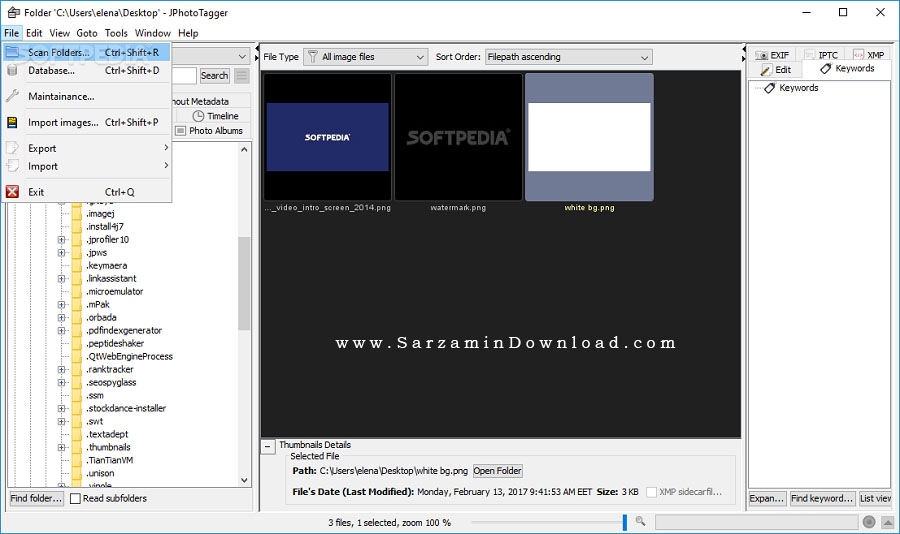The height and width of the screenshot is (534, 900).
Task: Click the JPhotoTagger title bar app icon
Action: coord(14,12)
